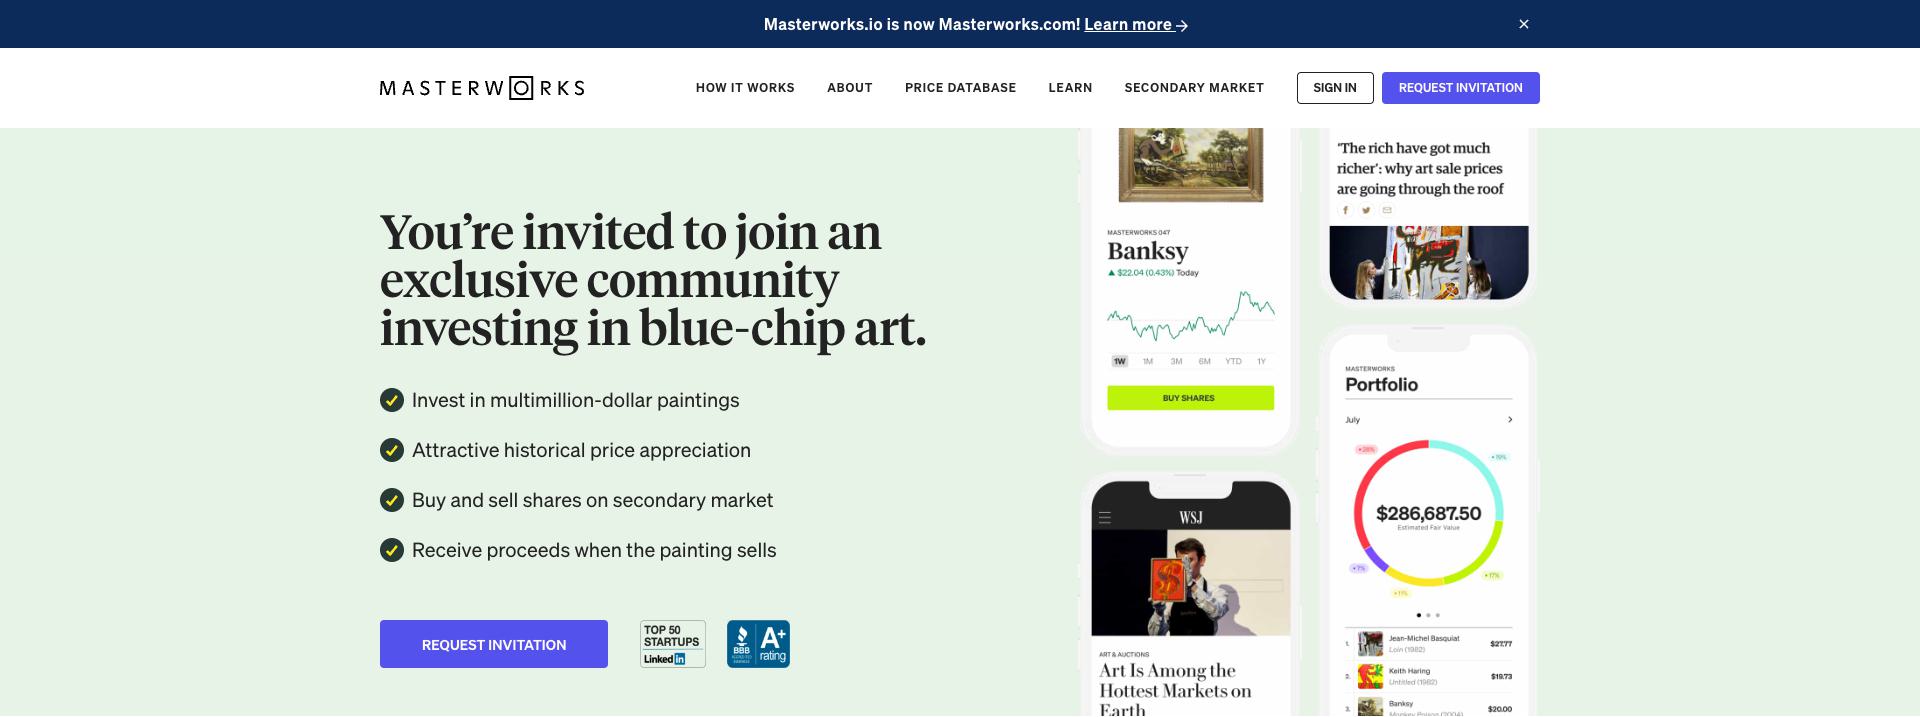The image size is (1920, 717).
Task: Click the checkmark beside historical price appreciation
Action: 392,450
